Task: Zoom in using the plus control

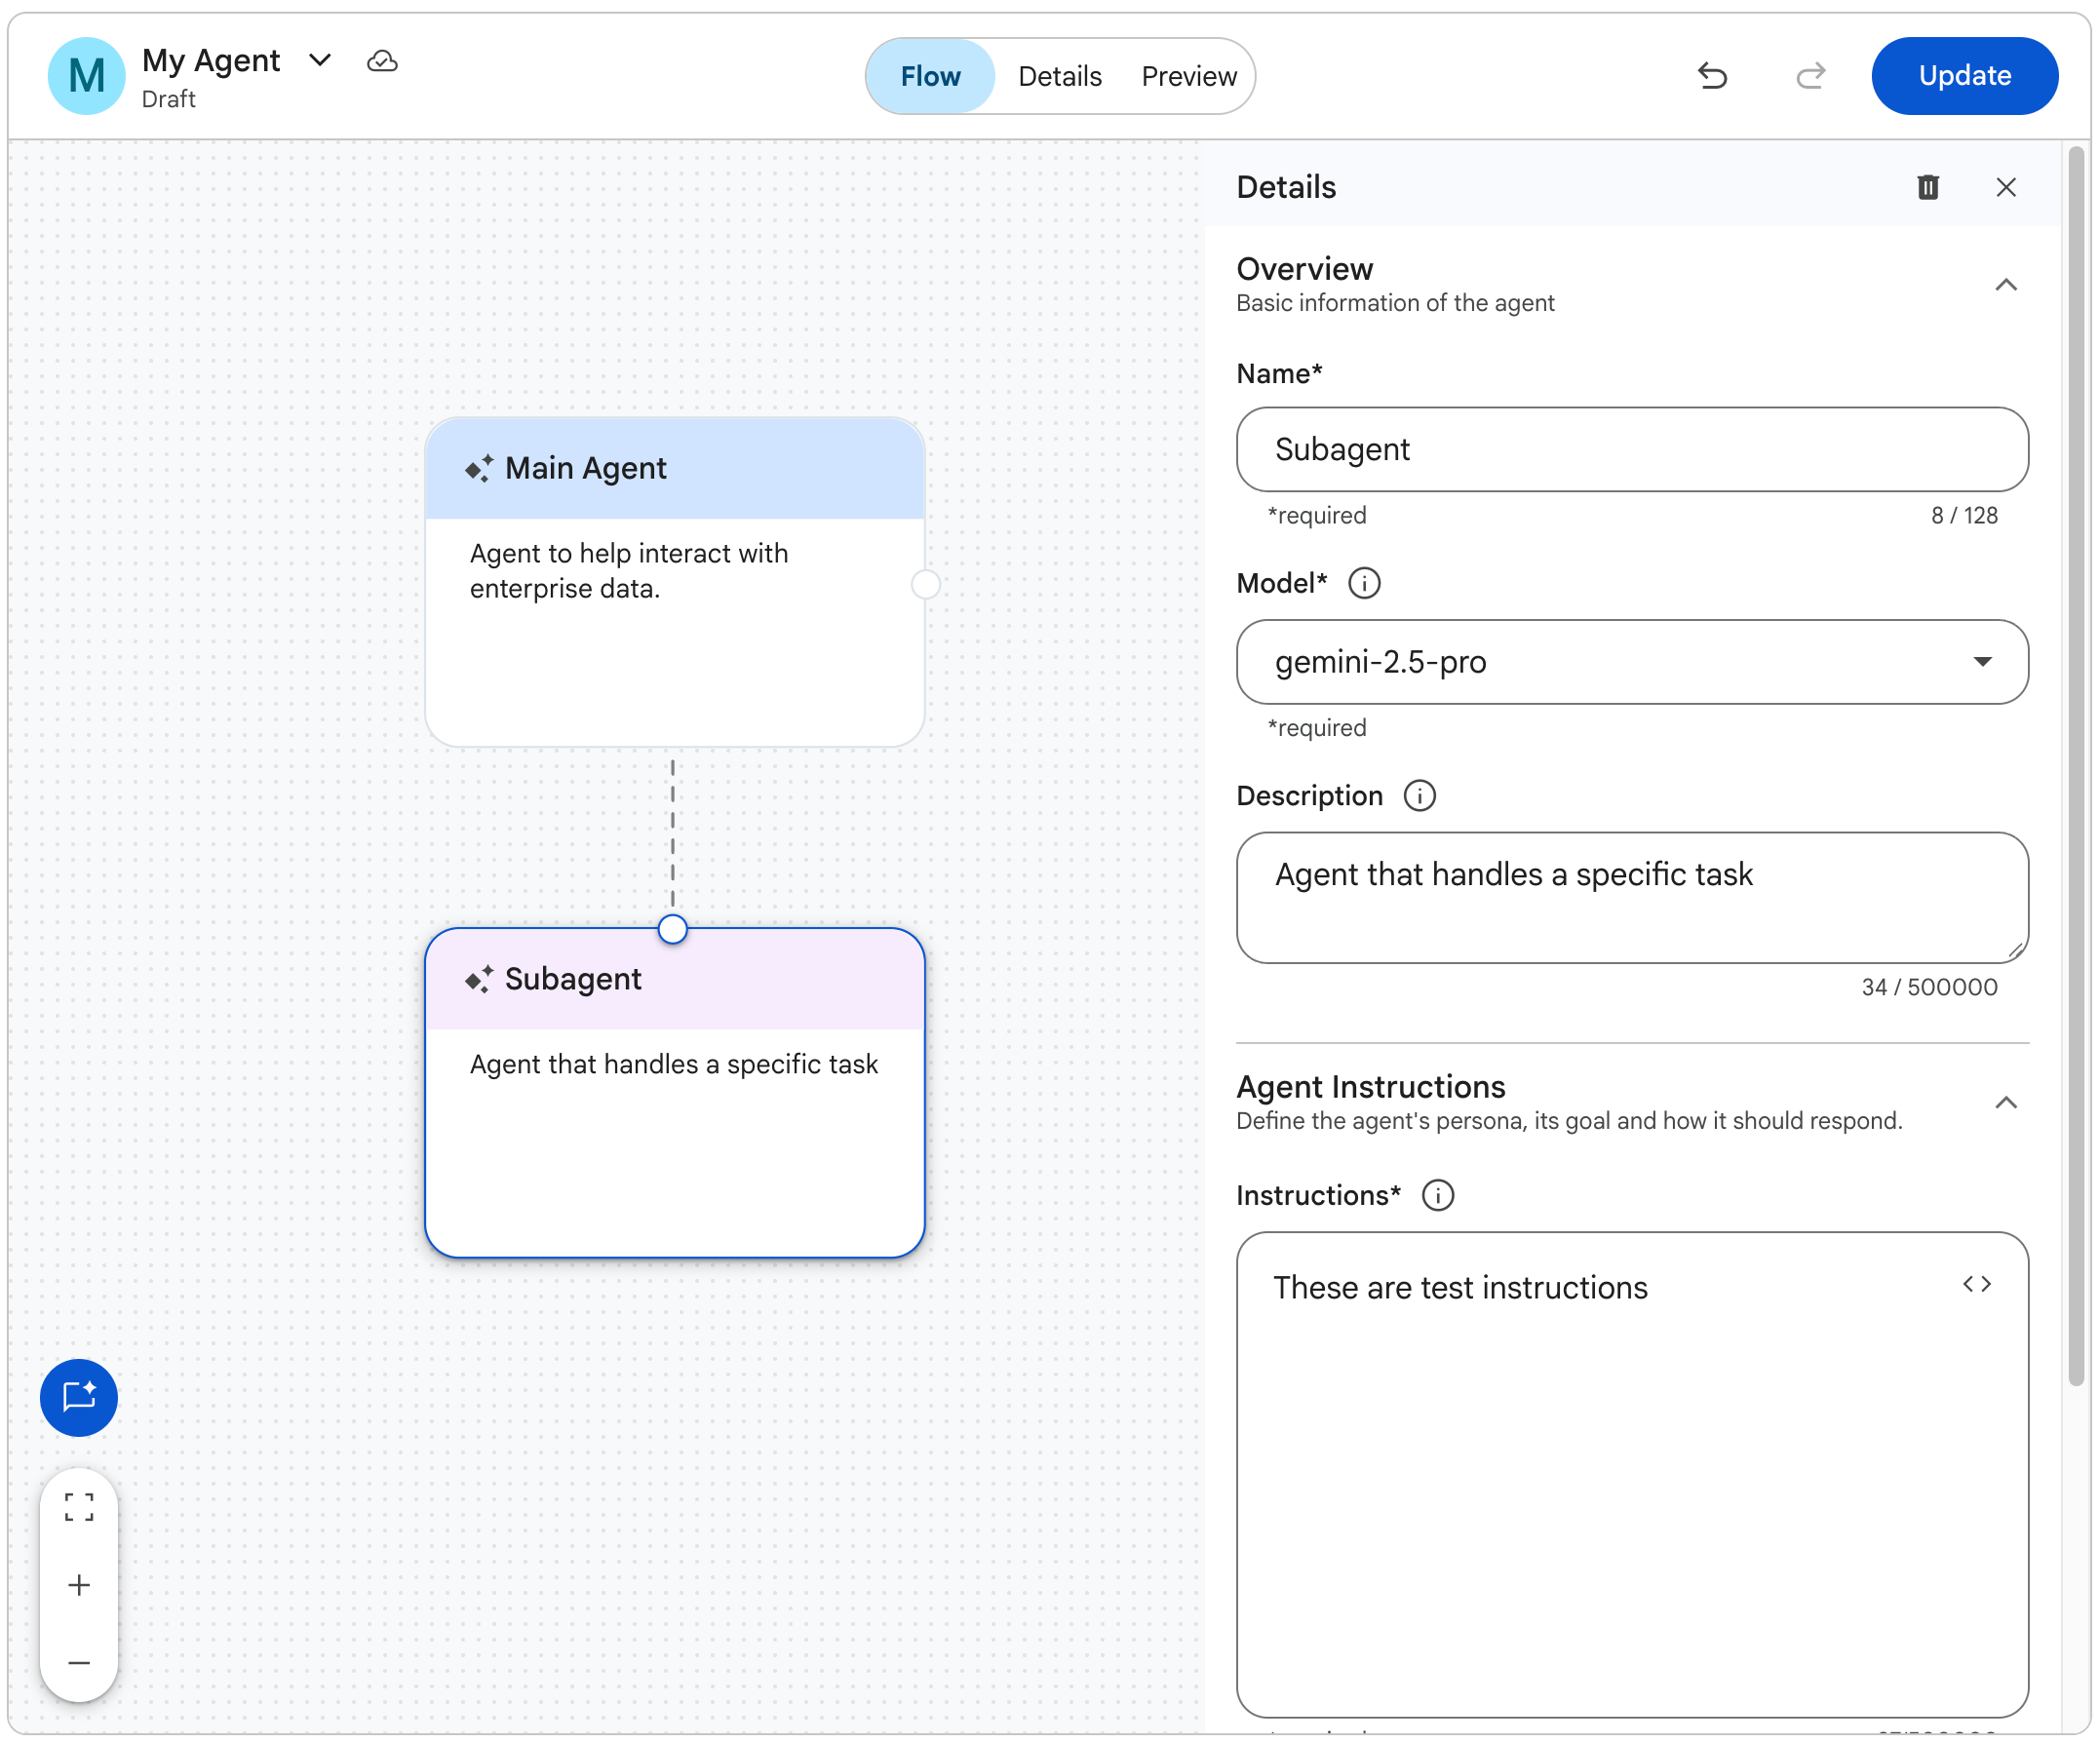Action: pos(79,1585)
